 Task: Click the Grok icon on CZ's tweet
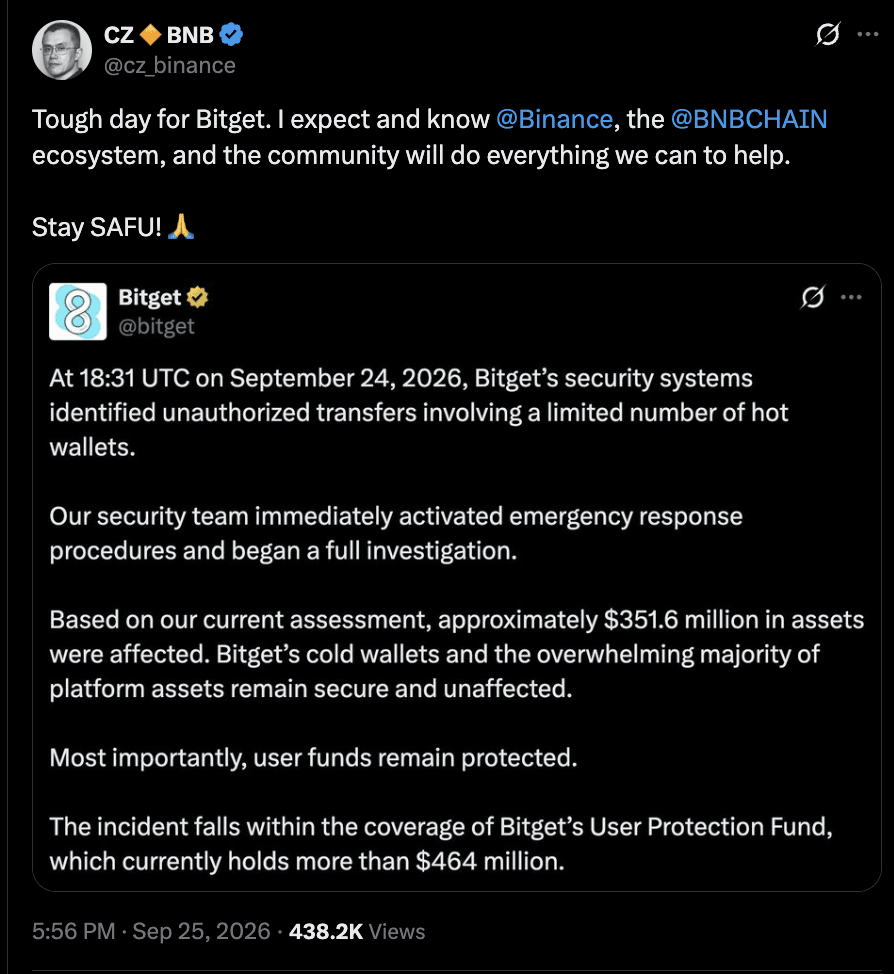coord(828,34)
